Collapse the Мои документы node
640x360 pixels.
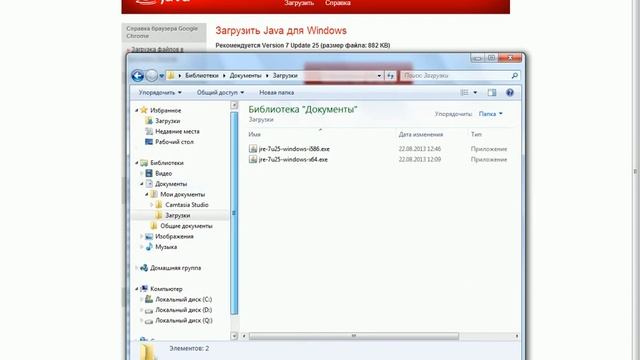tap(147, 195)
